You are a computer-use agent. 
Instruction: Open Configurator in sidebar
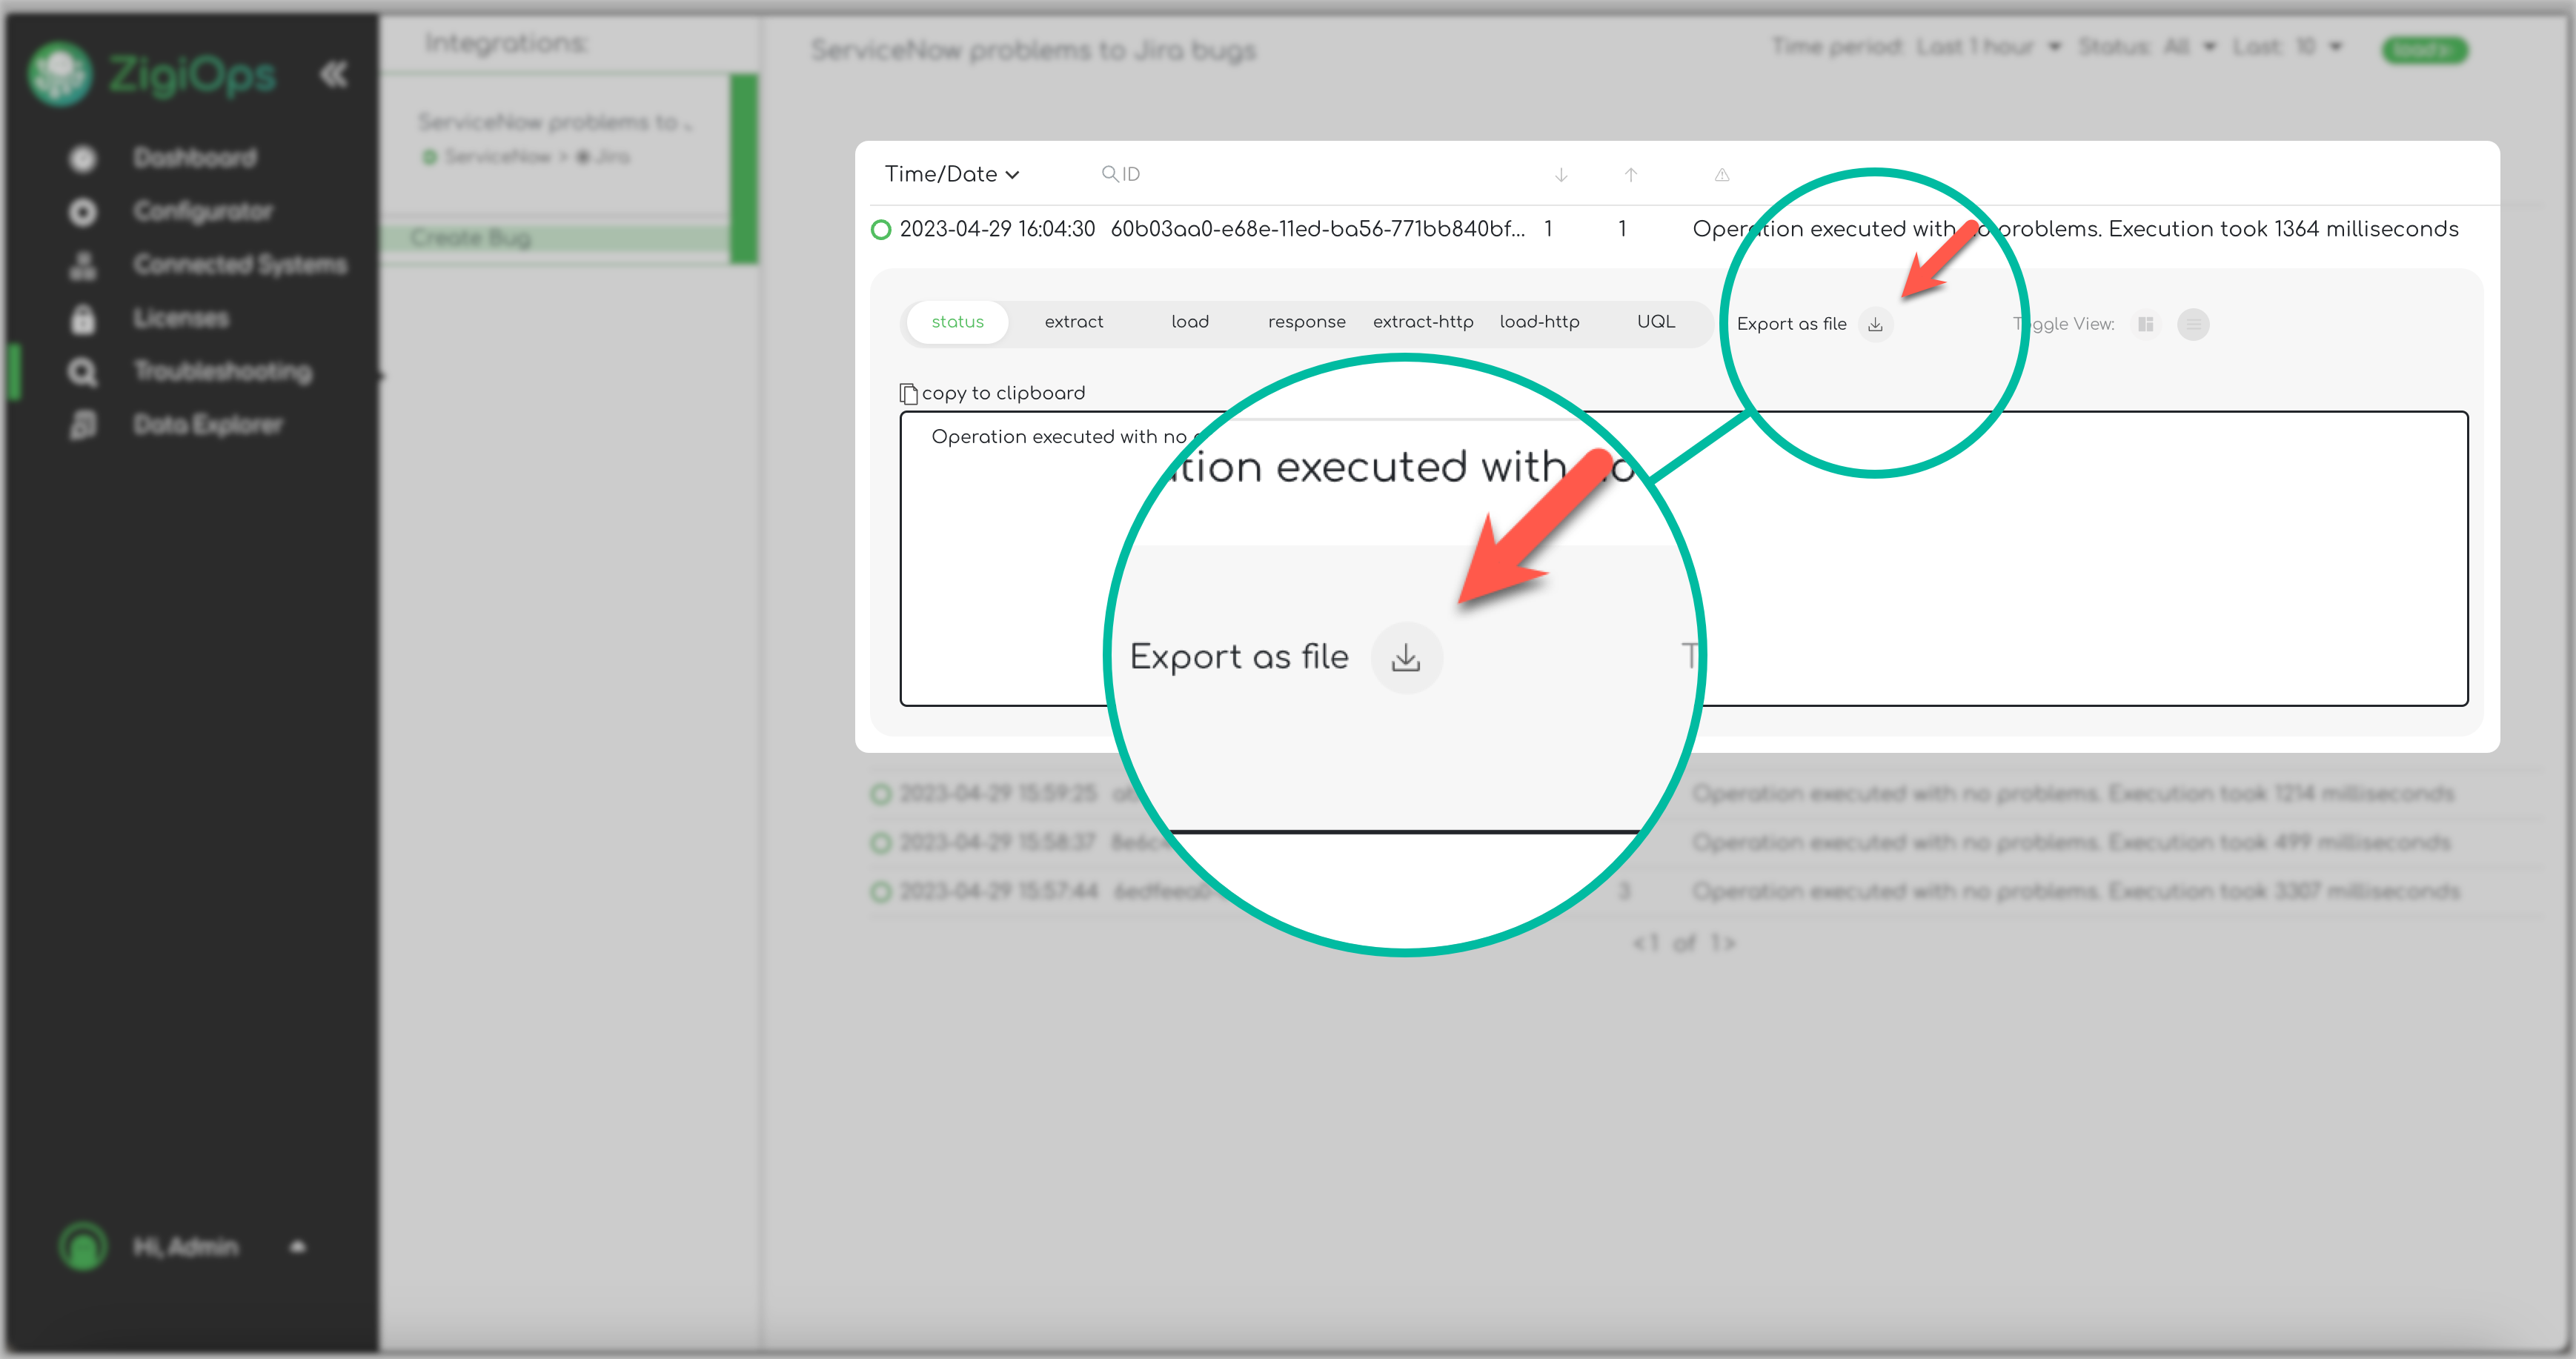(x=203, y=211)
